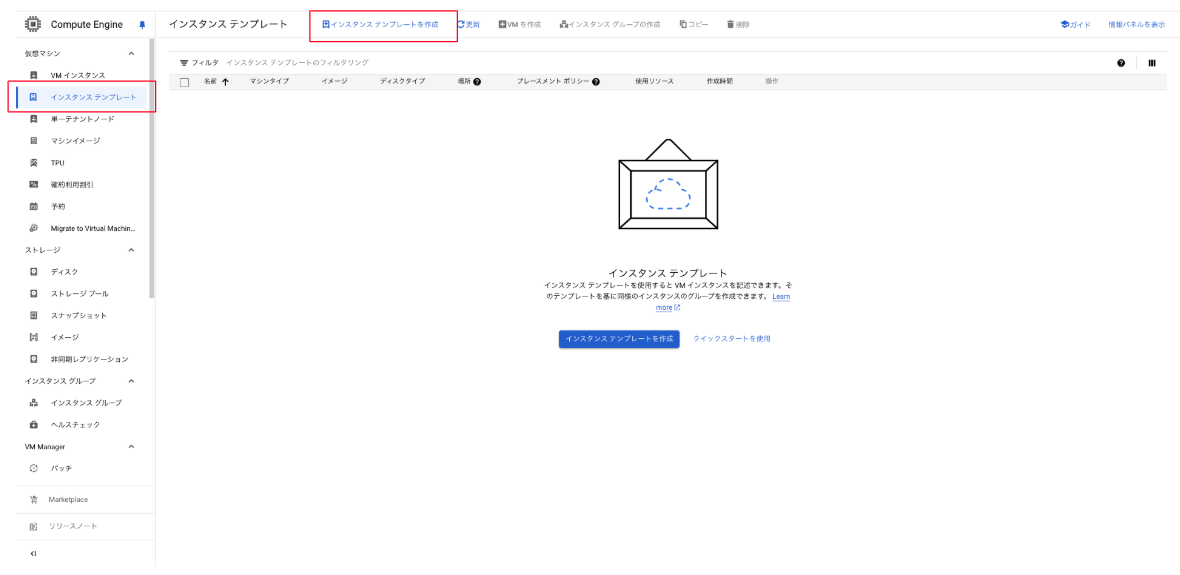Click クイックスタートを使用
1180x575 pixels.
pos(731,339)
